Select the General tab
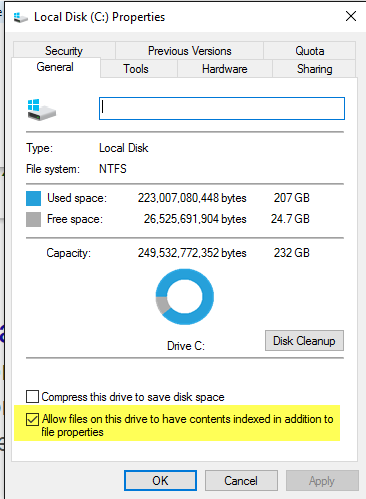The width and height of the screenshot is (366, 499). (55, 67)
